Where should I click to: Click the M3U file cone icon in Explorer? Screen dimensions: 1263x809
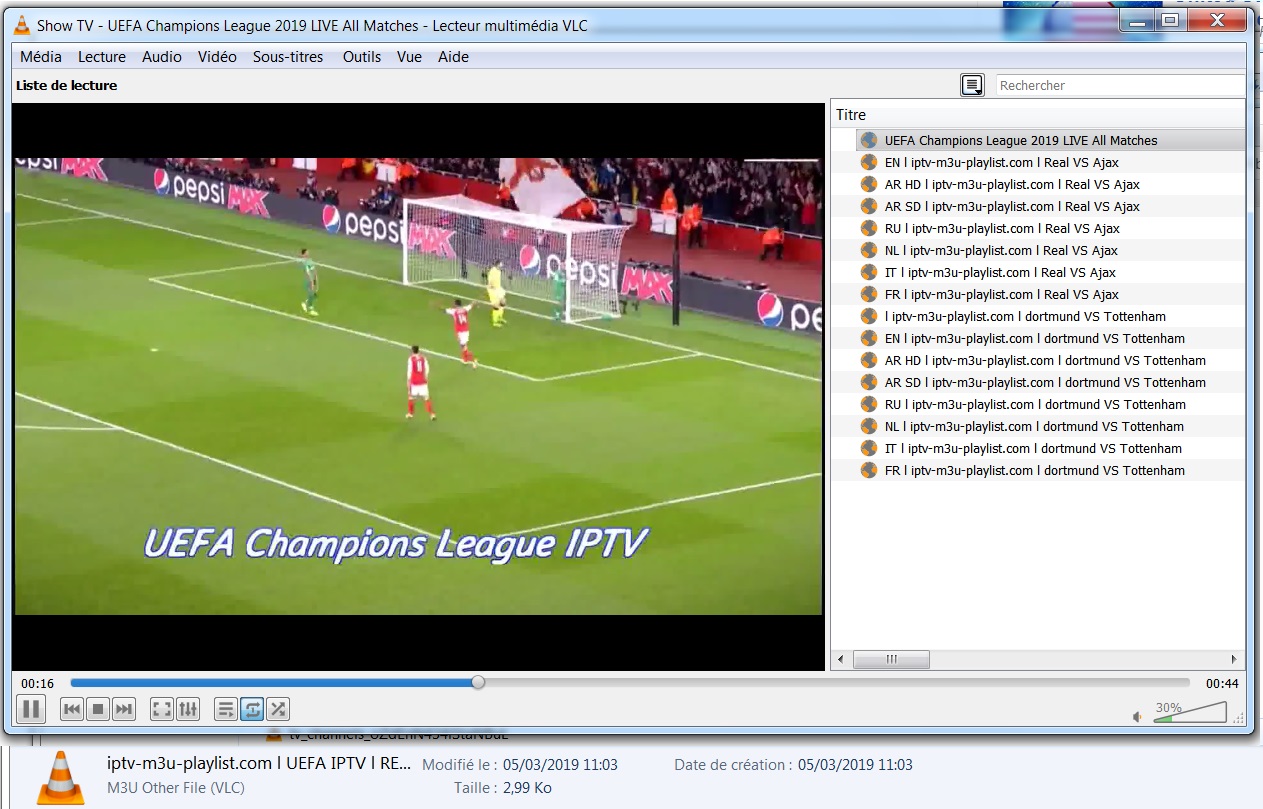click(61, 777)
